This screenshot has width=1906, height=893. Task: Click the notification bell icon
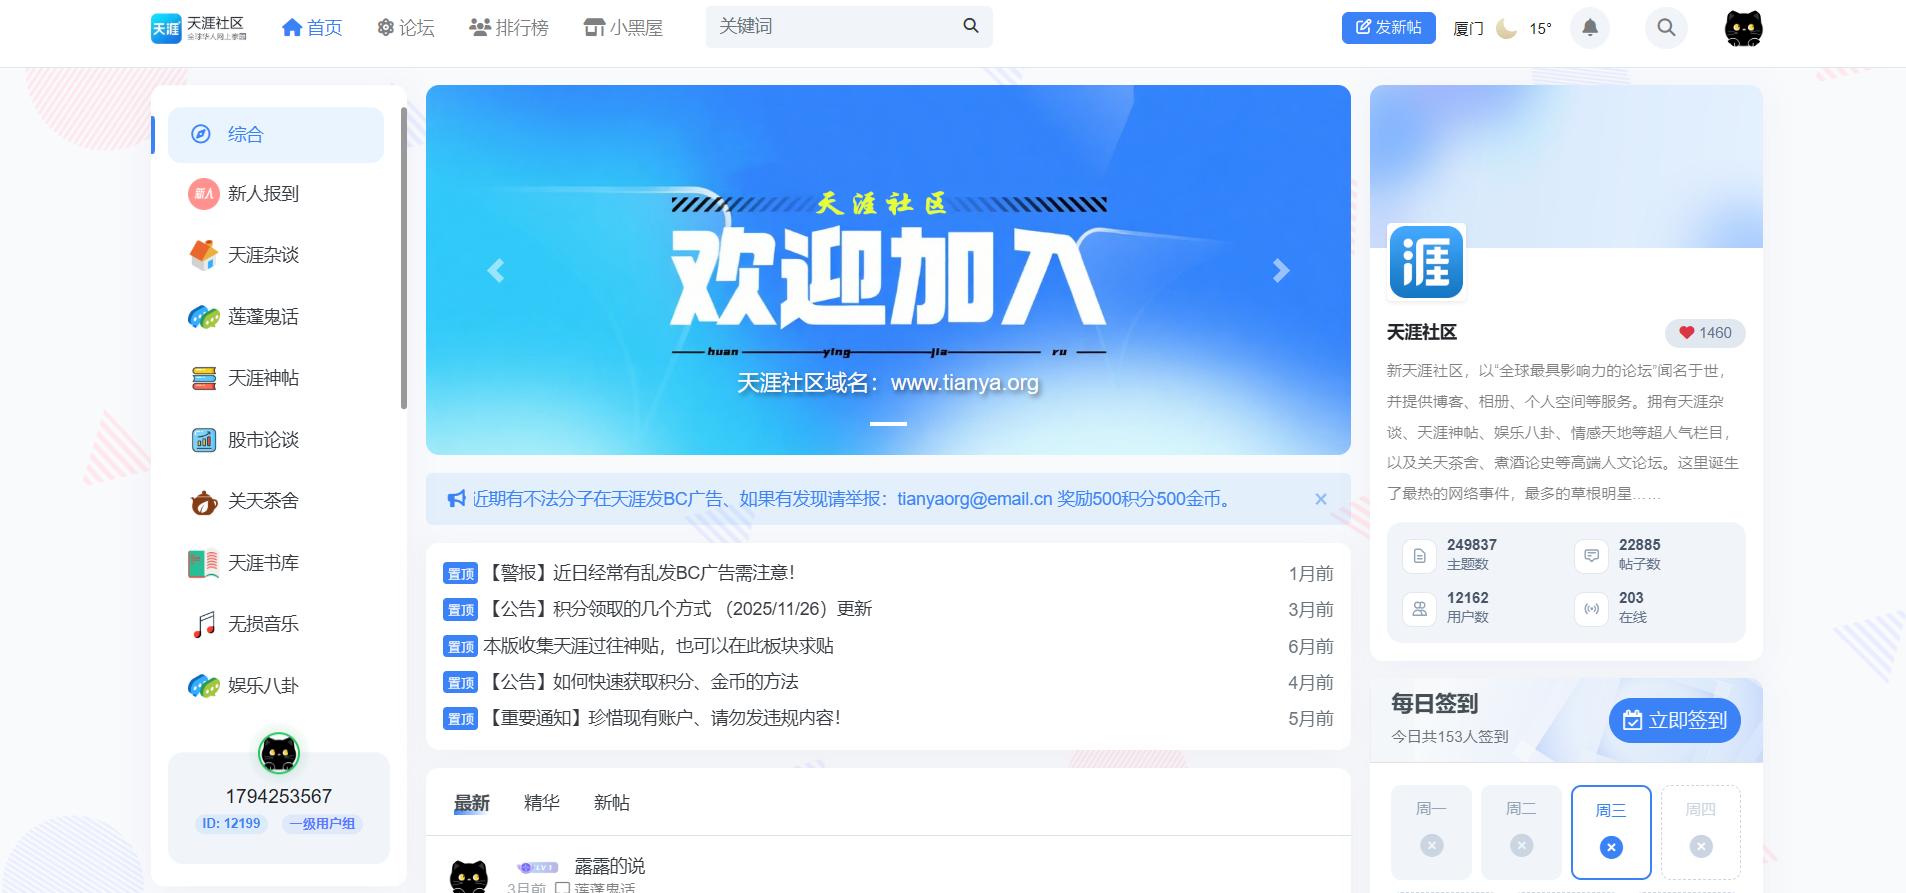(x=1589, y=27)
